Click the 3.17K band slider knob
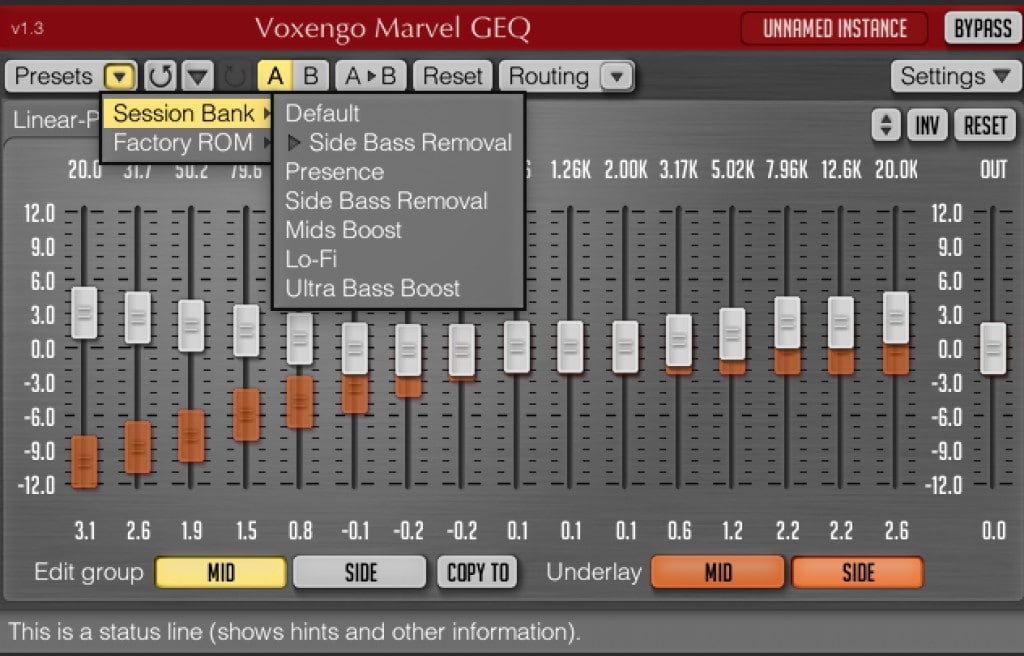Screen dimensions: 1024x656 point(679,340)
